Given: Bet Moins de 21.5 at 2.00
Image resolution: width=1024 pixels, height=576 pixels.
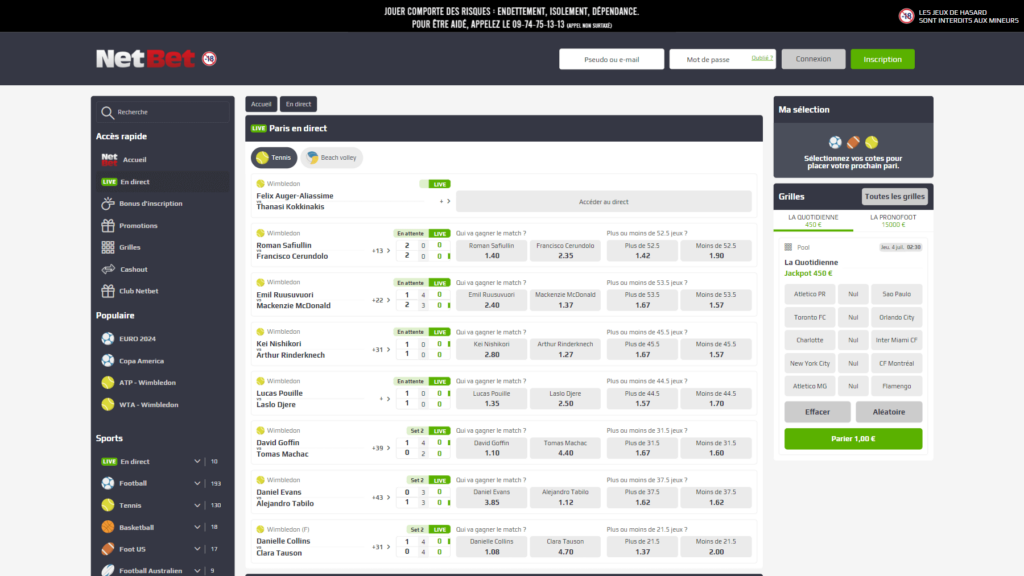Looking at the screenshot, I should tap(716, 547).
